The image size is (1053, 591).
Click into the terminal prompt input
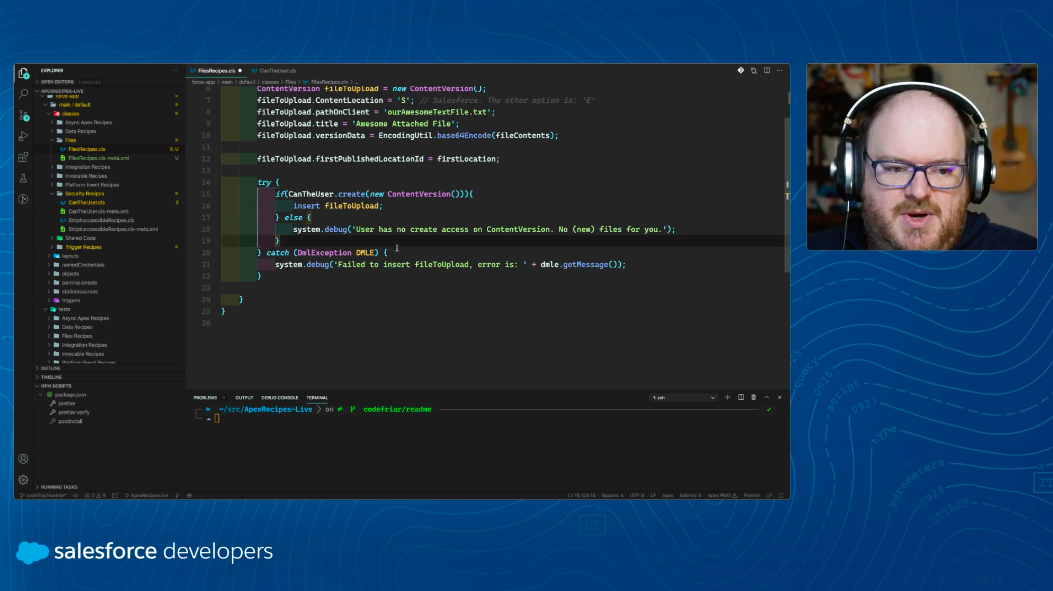217,418
